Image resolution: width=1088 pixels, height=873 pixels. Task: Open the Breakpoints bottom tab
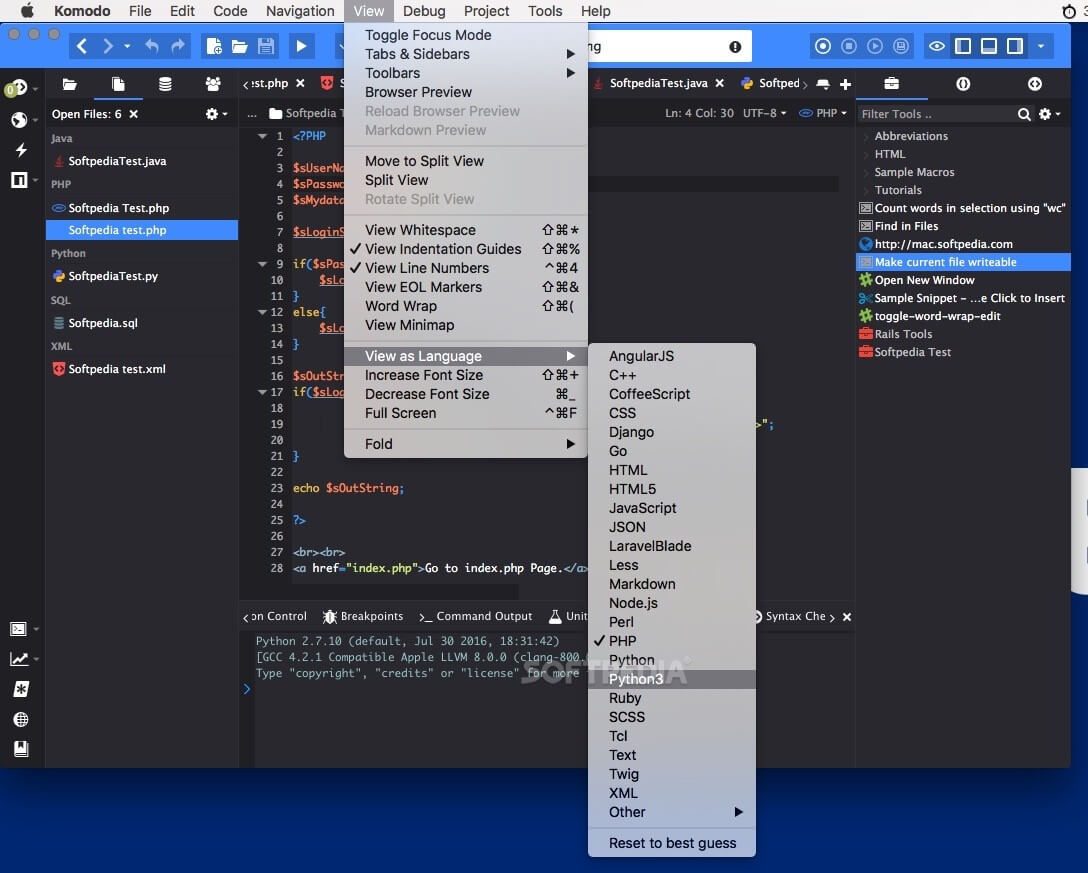364,616
